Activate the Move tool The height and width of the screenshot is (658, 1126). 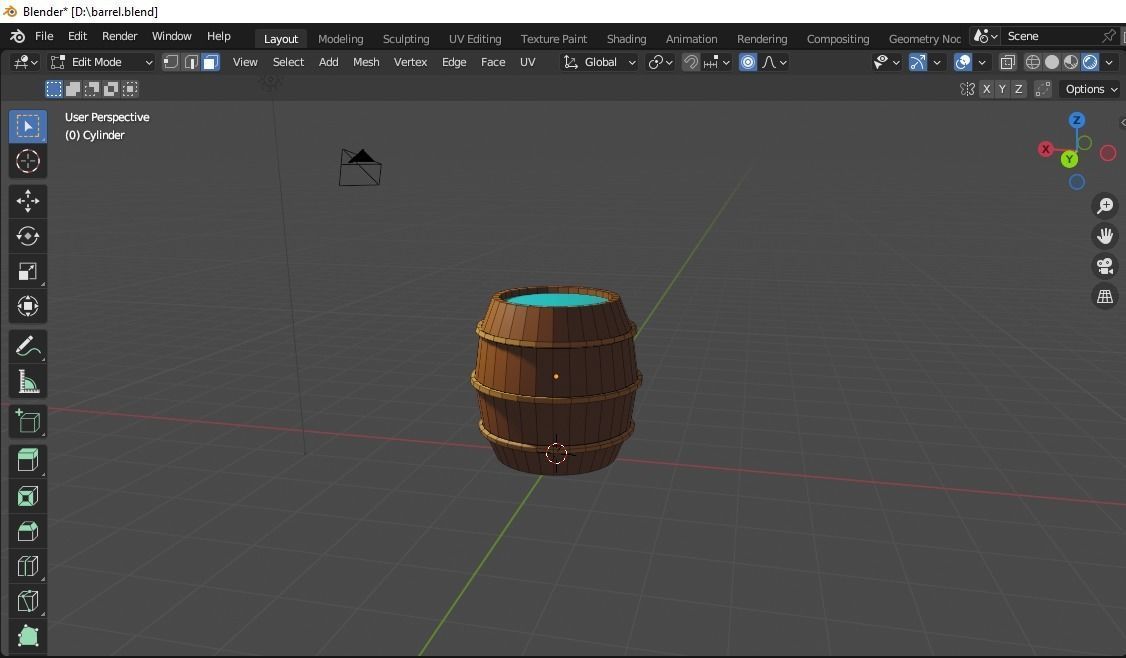pyautogui.click(x=27, y=201)
